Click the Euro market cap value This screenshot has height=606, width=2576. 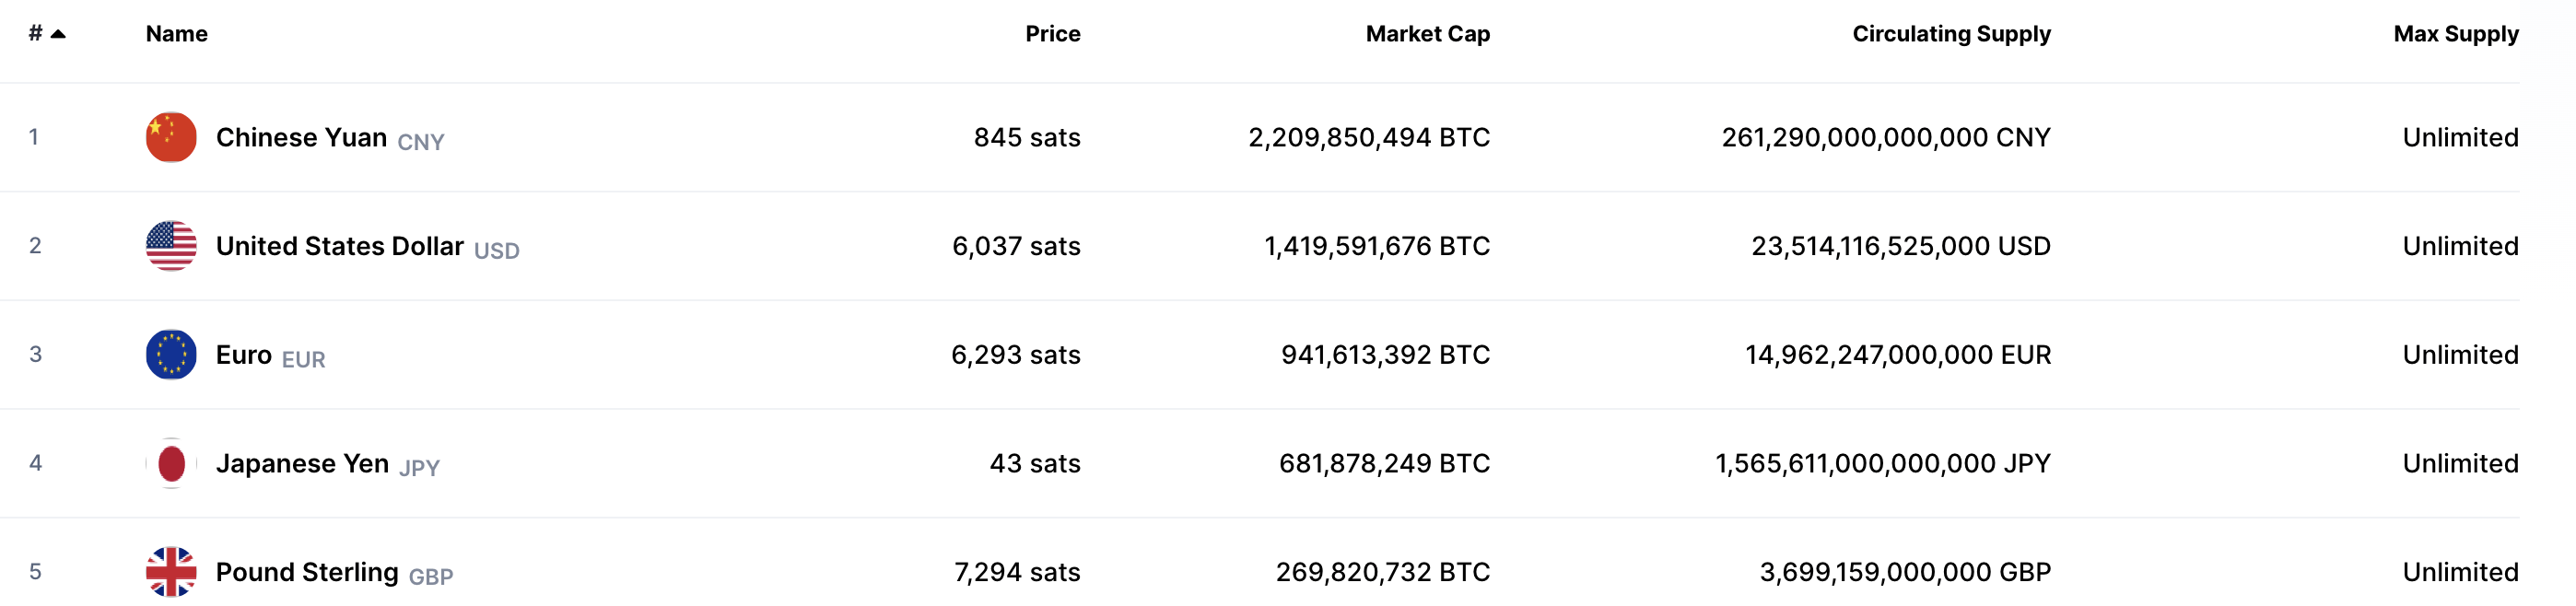click(1385, 355)
